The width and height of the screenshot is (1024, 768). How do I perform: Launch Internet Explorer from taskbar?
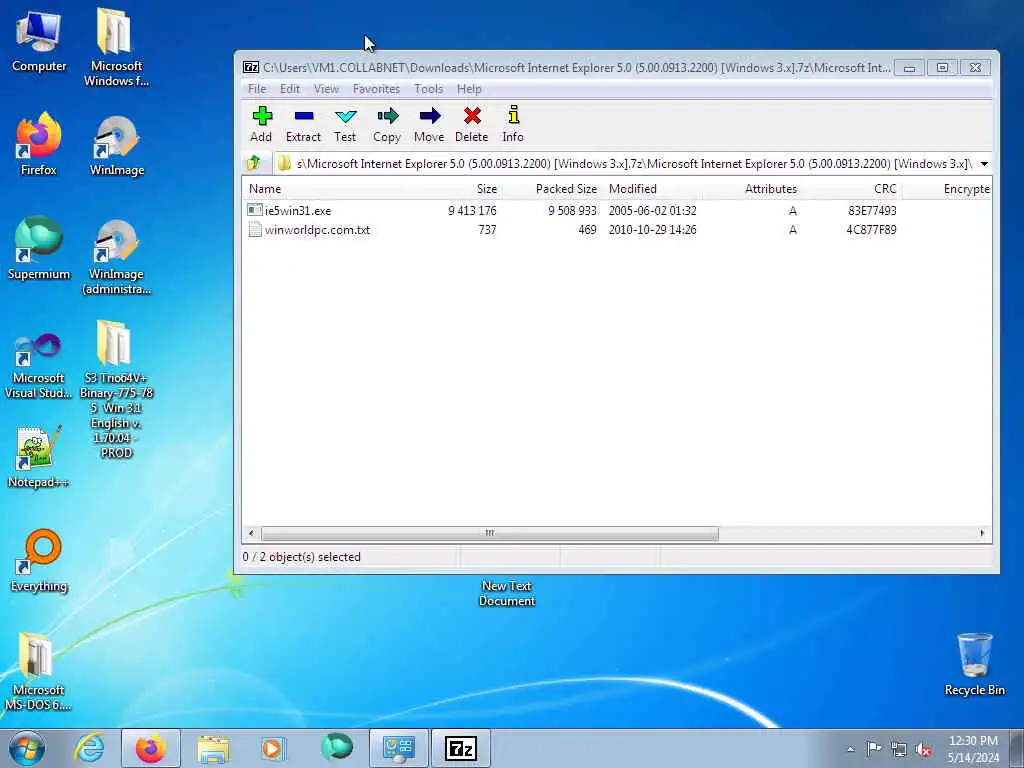(x=89, y=748)
